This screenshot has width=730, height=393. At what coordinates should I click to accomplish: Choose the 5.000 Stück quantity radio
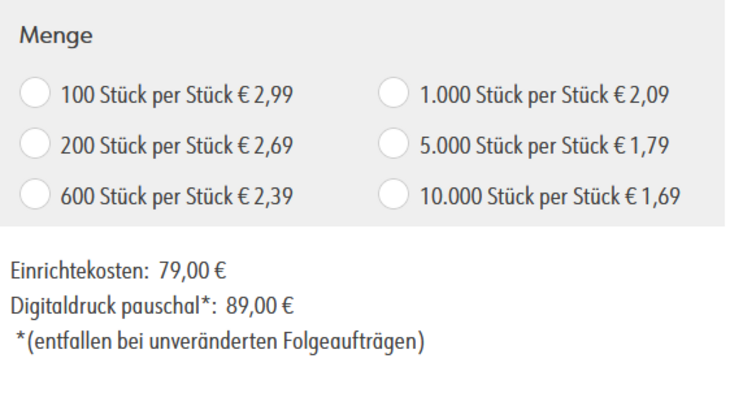[x=393, y=143]
